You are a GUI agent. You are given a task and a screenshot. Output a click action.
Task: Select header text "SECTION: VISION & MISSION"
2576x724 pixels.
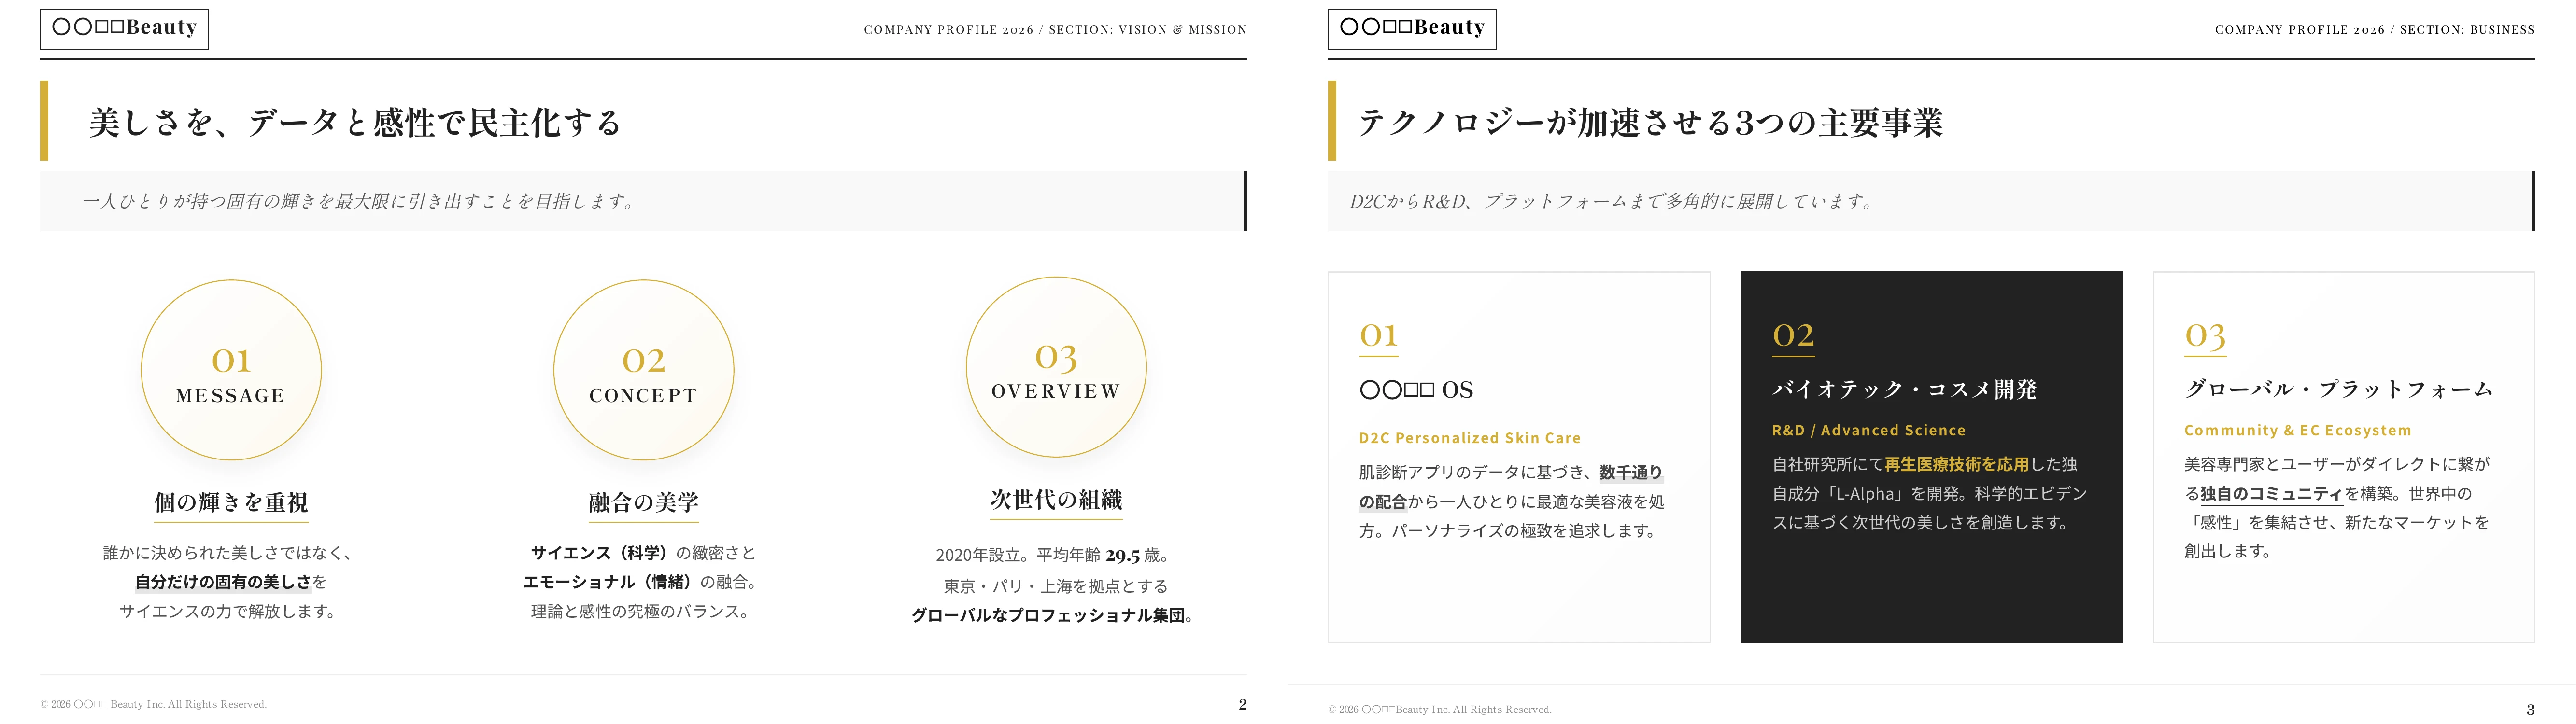pos(1147,30)
